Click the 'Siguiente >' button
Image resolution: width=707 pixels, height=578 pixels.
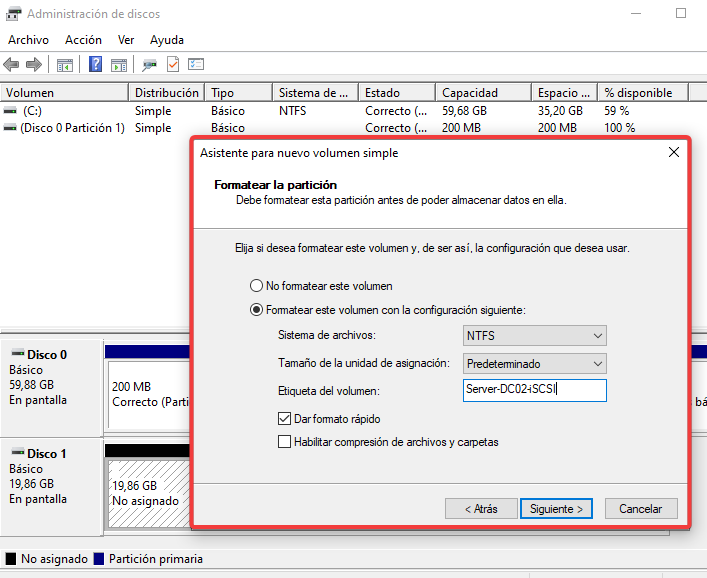pos(557,508)
